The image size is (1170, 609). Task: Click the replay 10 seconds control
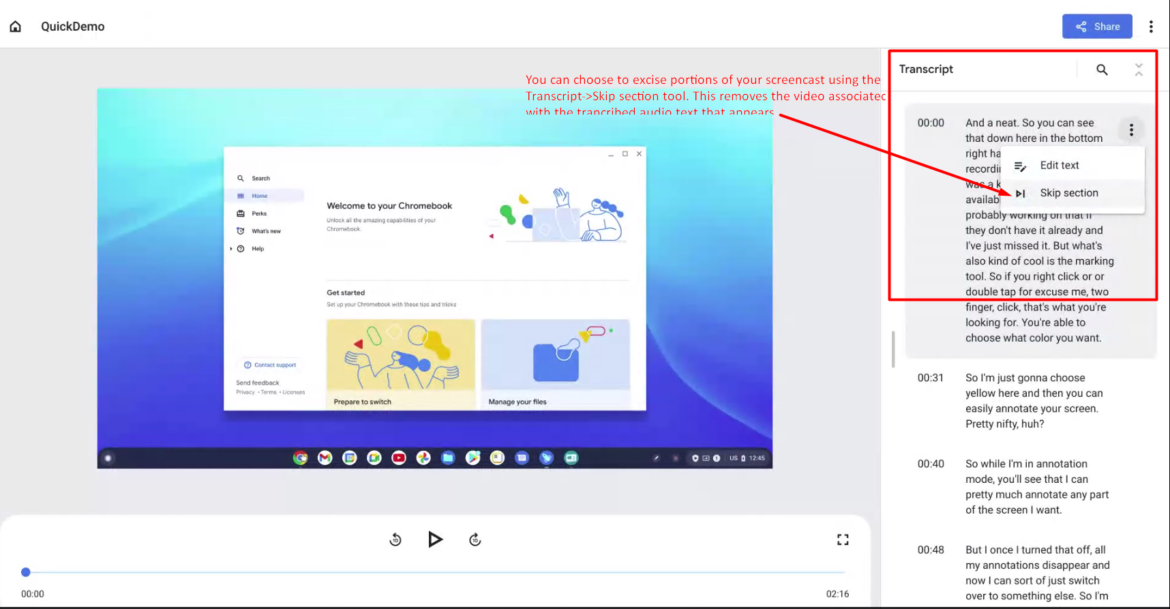pyautogui.click(x=395, y=538)
